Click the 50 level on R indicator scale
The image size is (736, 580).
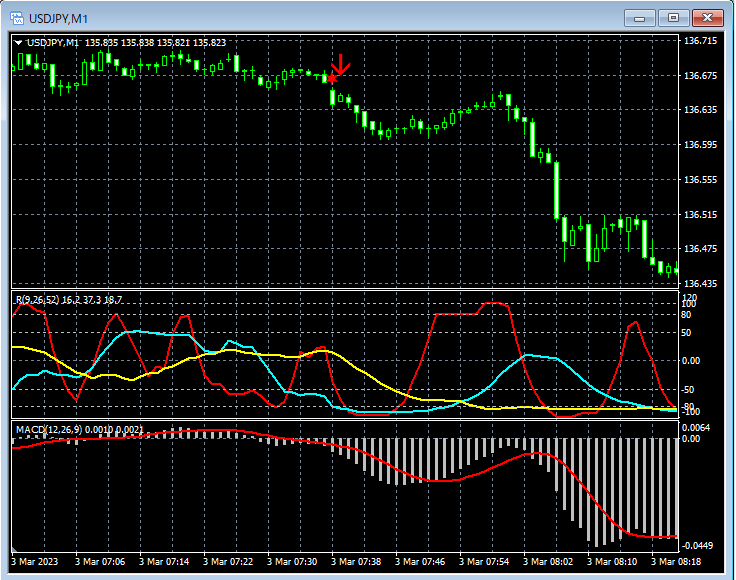(x=686, y=333)
